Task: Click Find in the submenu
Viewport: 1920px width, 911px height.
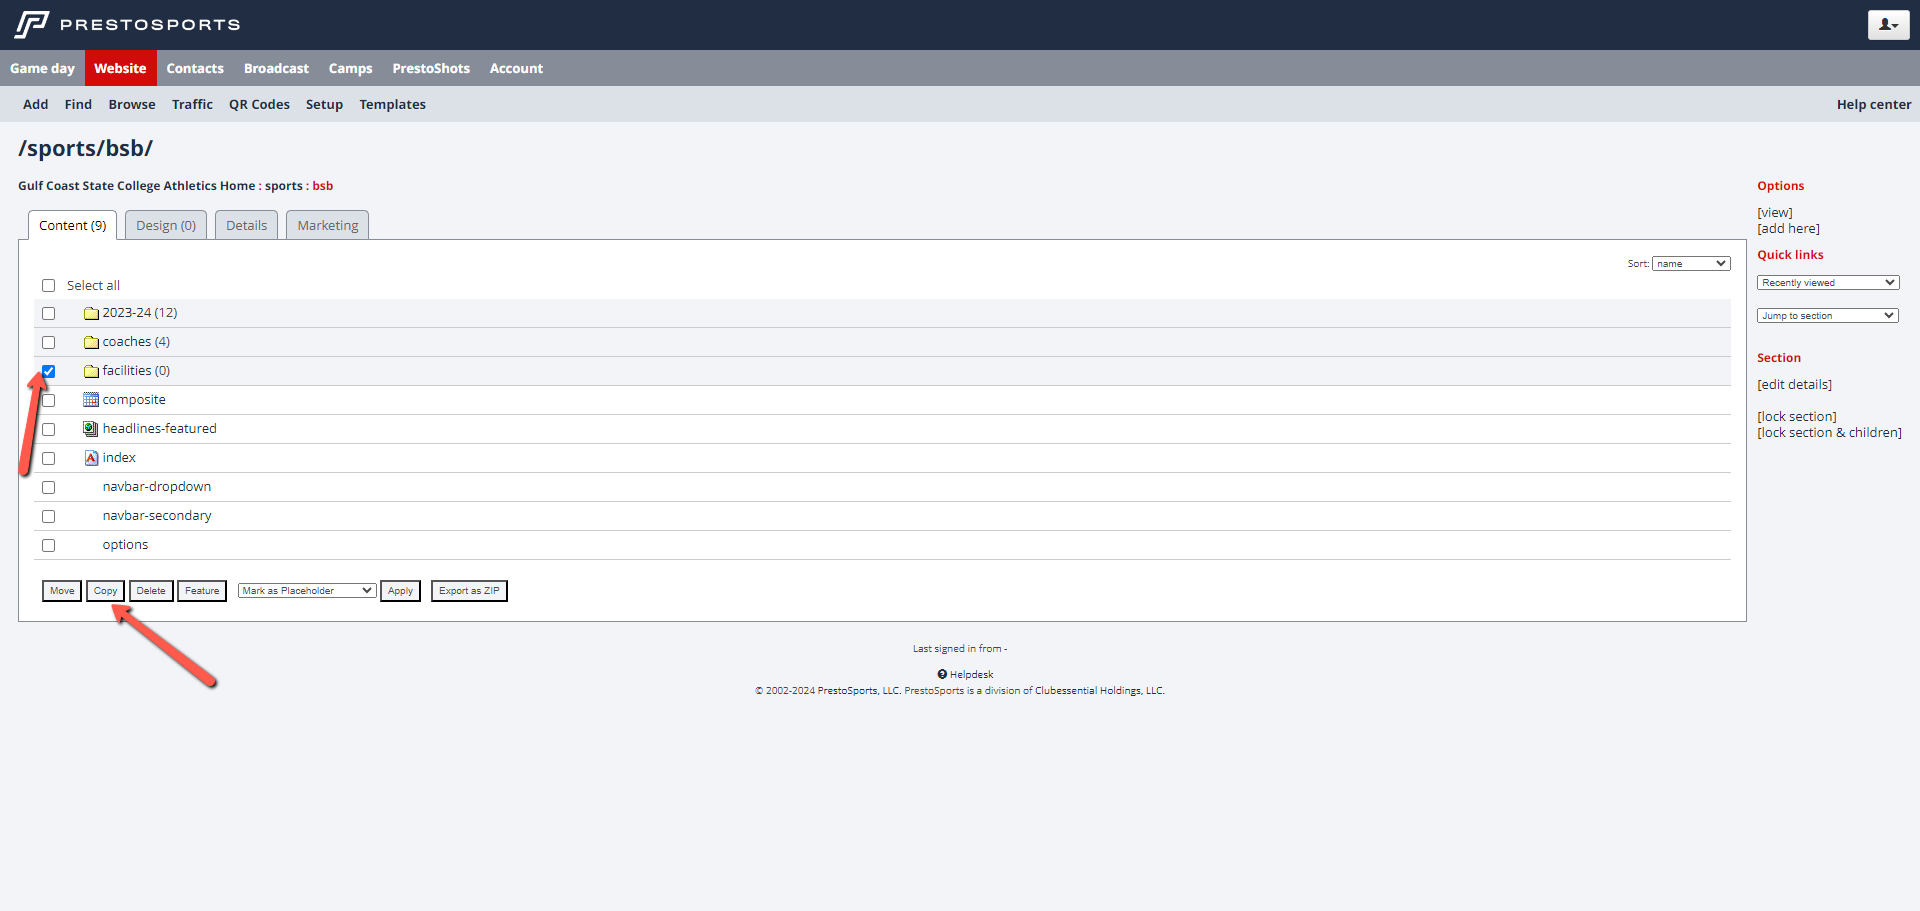Action: (78, 104)
